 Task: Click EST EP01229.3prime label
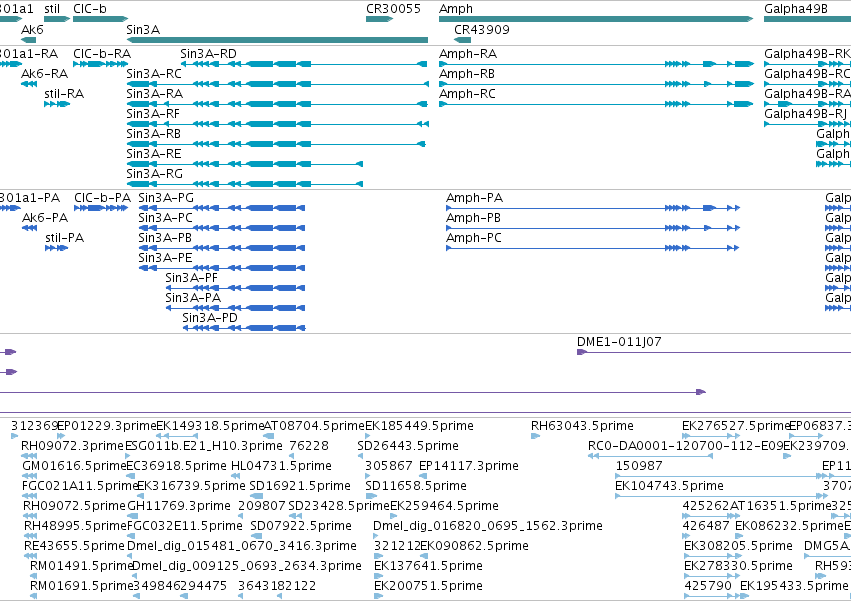(x=106, y=426)
